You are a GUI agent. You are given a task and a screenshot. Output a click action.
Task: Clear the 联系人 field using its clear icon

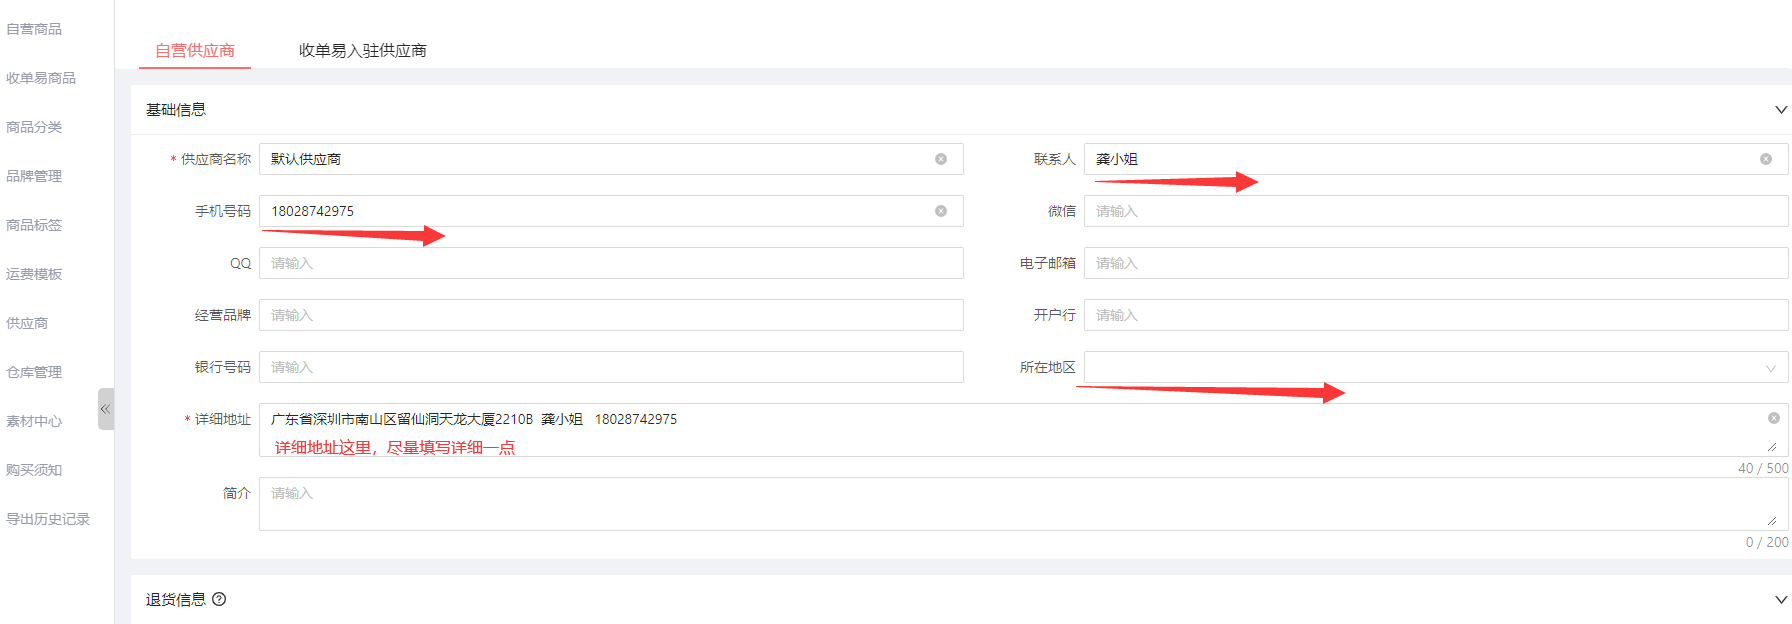point(1765,159)
